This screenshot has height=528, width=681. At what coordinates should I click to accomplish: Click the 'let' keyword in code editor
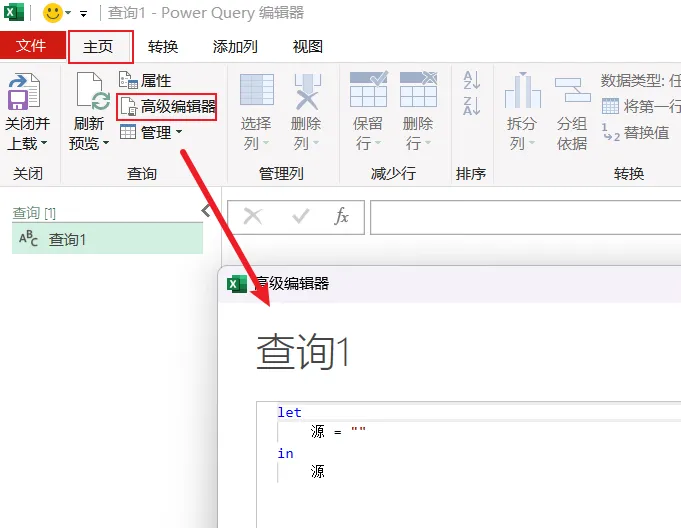289,412
